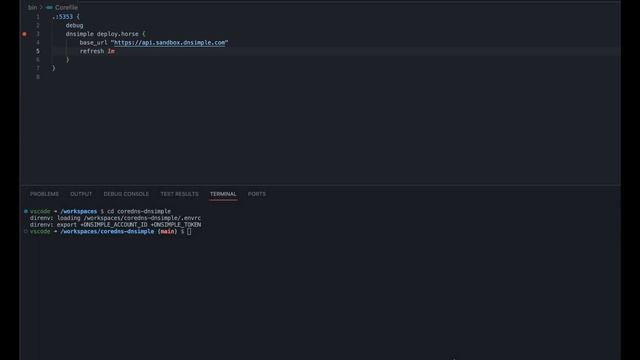Click the '/workspaces/coredns-dnsimple' path in prompt
Viewport: 640px width, 360px height.
coord(107,231)
